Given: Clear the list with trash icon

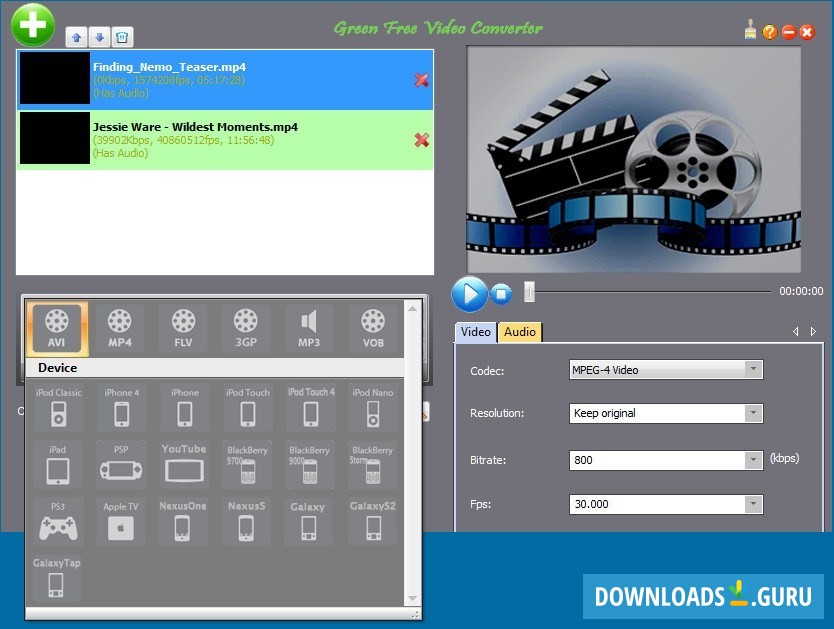Looking at the screenshot, I should [x=122, y=38].
